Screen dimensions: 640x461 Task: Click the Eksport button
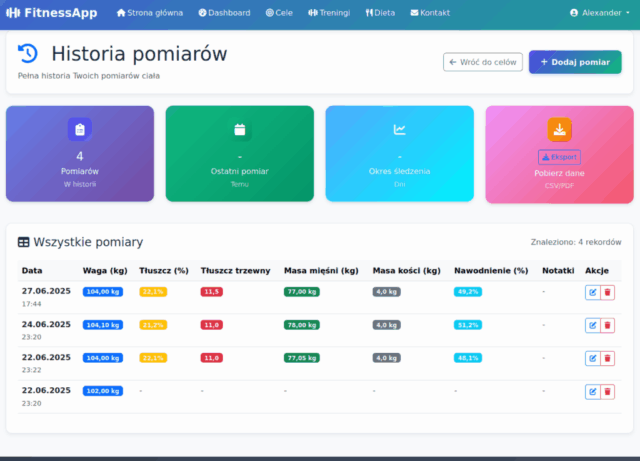(x=559, y=157)
